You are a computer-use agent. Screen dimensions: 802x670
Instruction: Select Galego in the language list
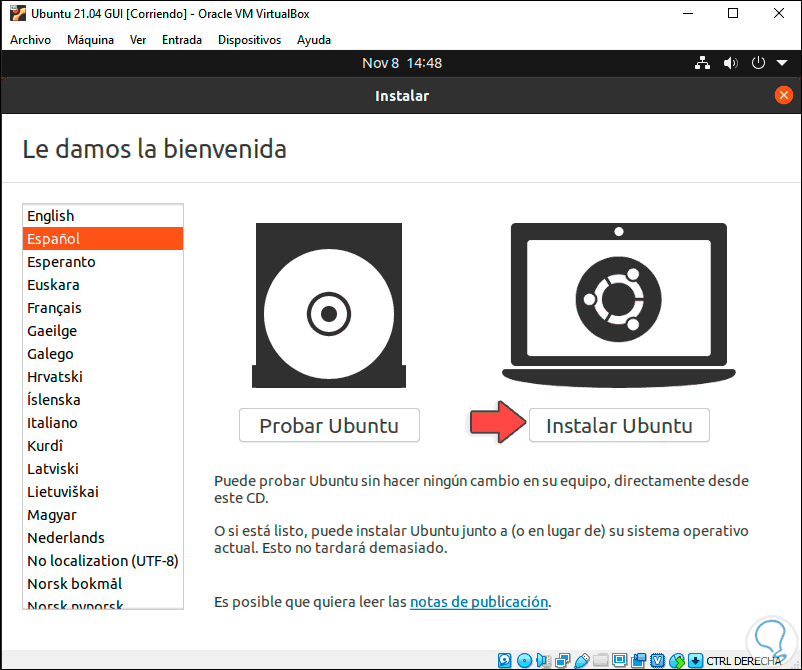pos(103,354)
